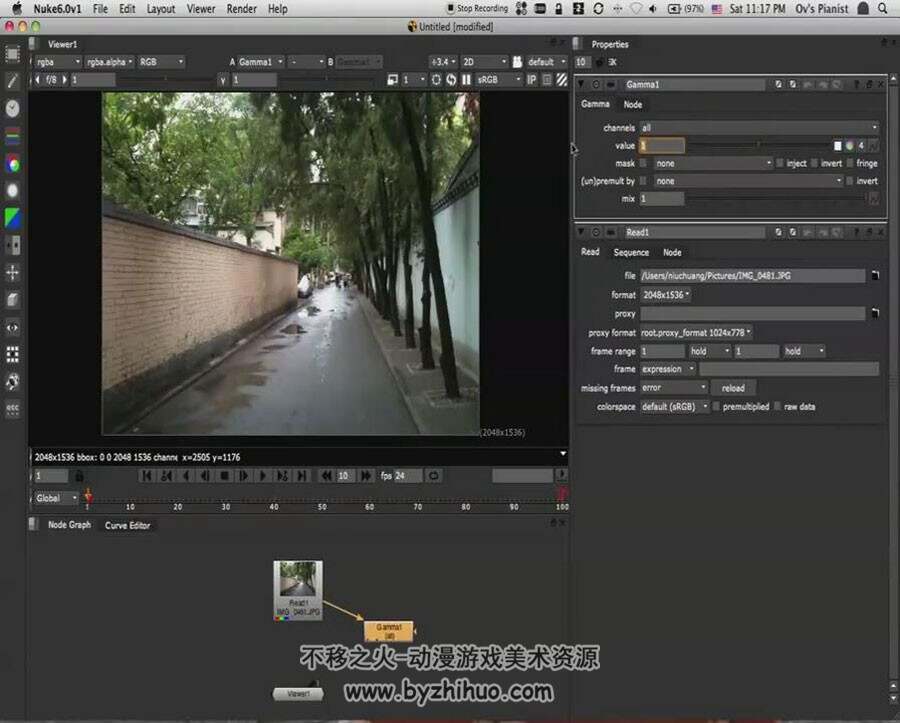Screen dimensions: 900x723
Task: Open the Gamma1 value animation menu
Action: (x=873, y=146)
